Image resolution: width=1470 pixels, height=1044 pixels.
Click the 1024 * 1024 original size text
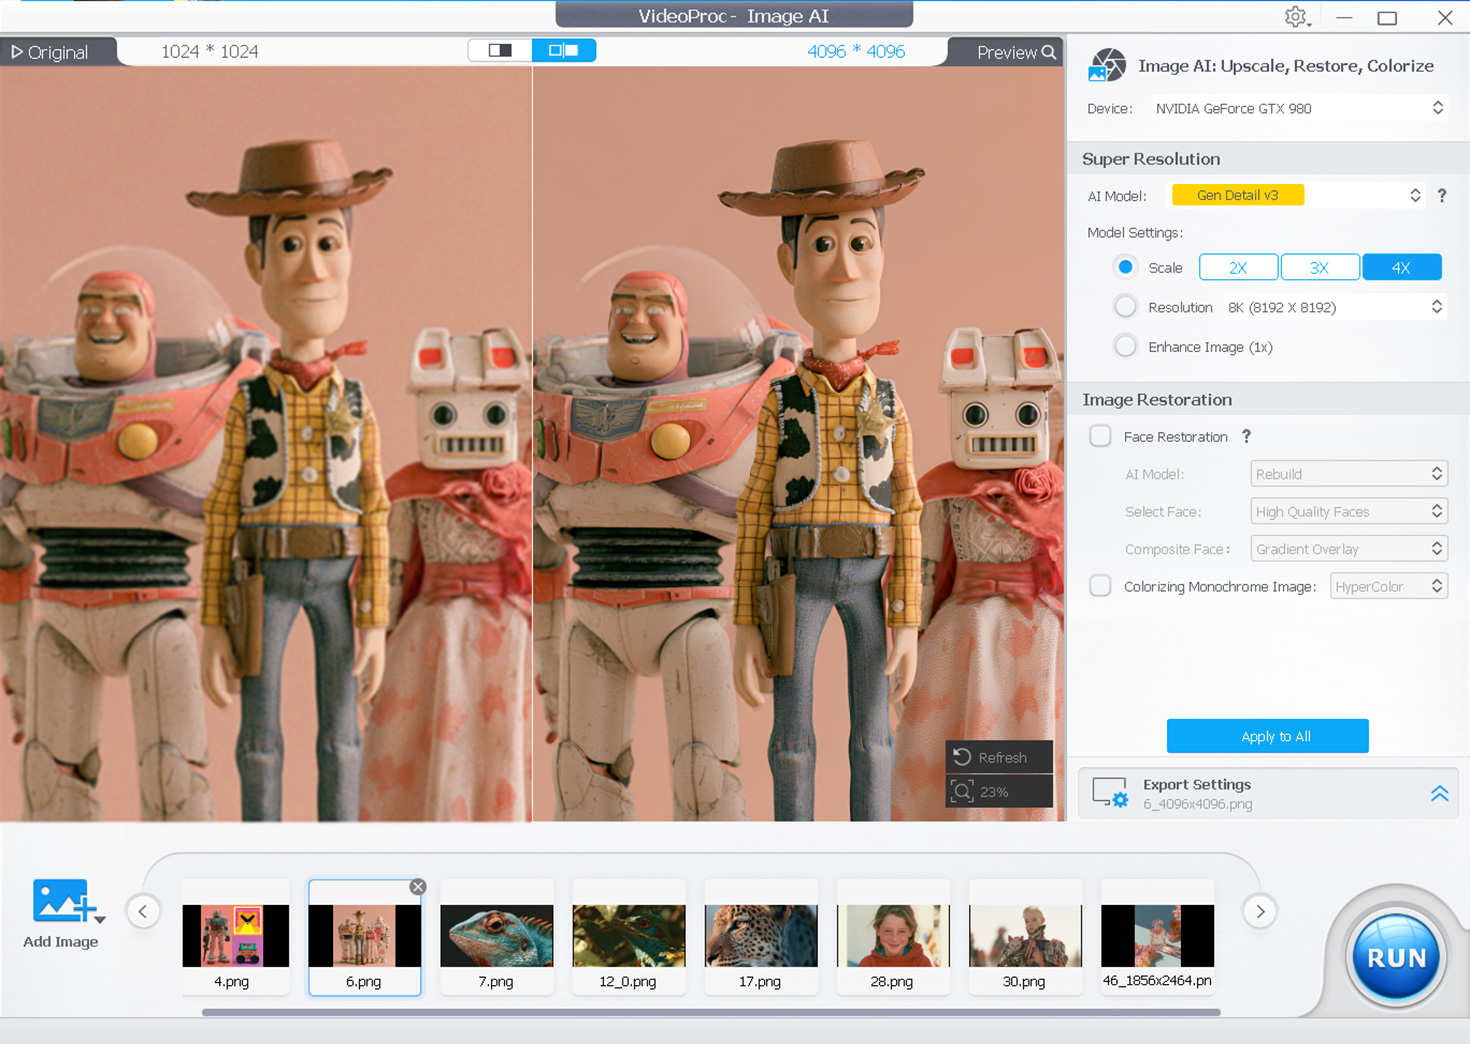click(x=210, y=51)
